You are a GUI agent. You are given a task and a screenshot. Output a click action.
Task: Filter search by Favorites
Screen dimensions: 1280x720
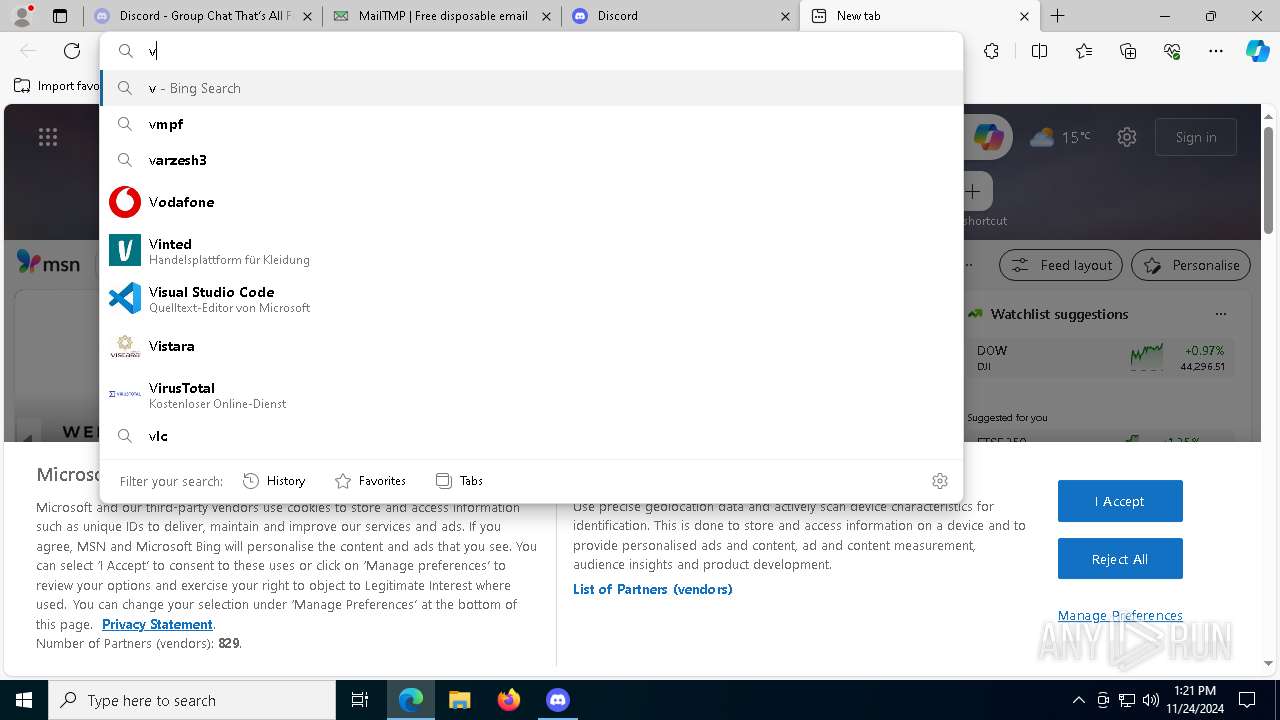coord(370,481)
